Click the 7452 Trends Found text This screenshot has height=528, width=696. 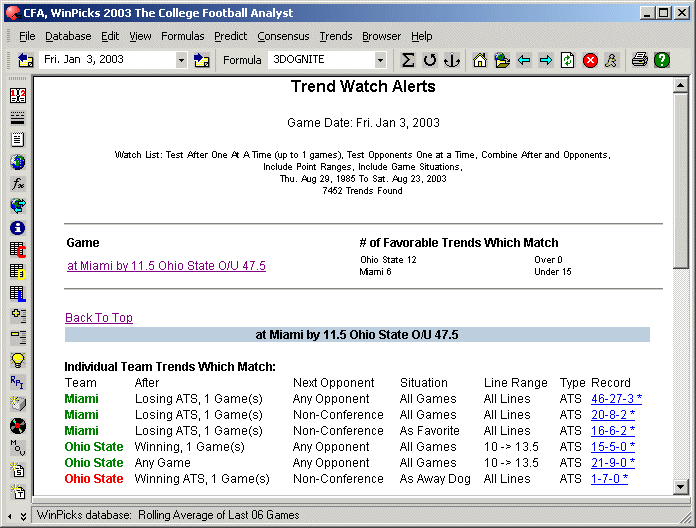362,191
